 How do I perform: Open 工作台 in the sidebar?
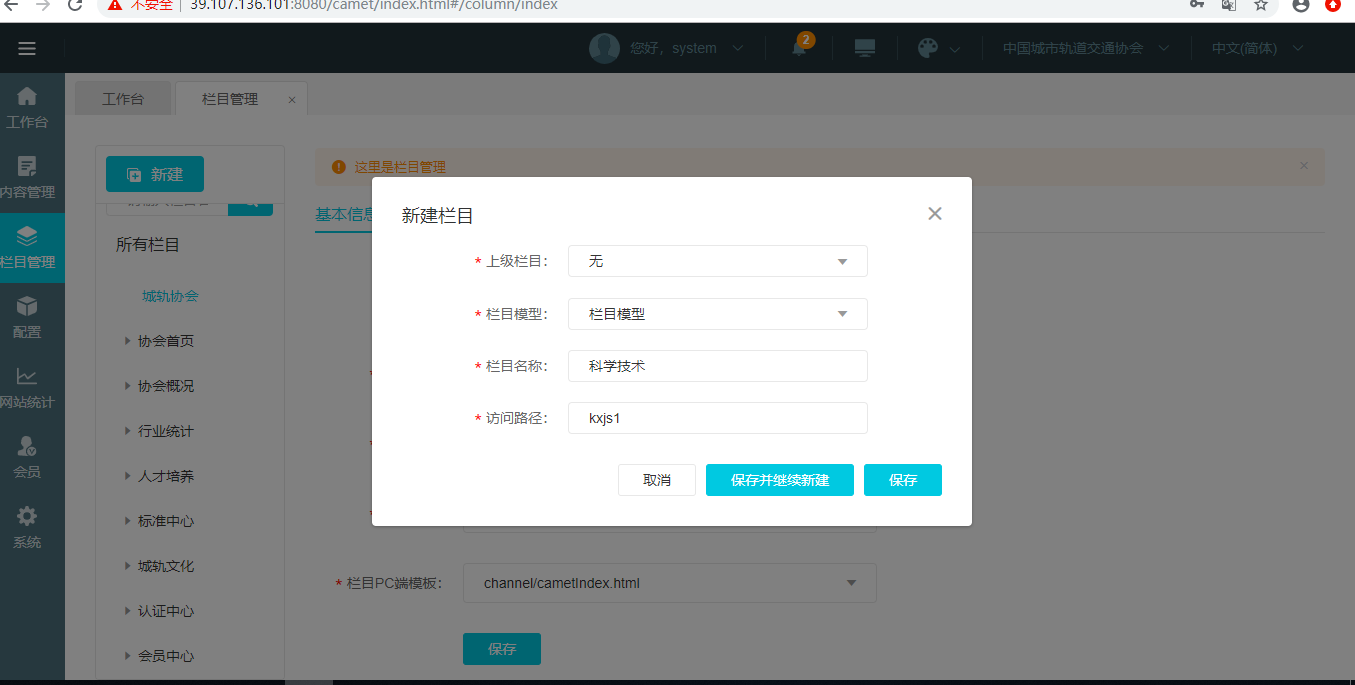(27, 108)
